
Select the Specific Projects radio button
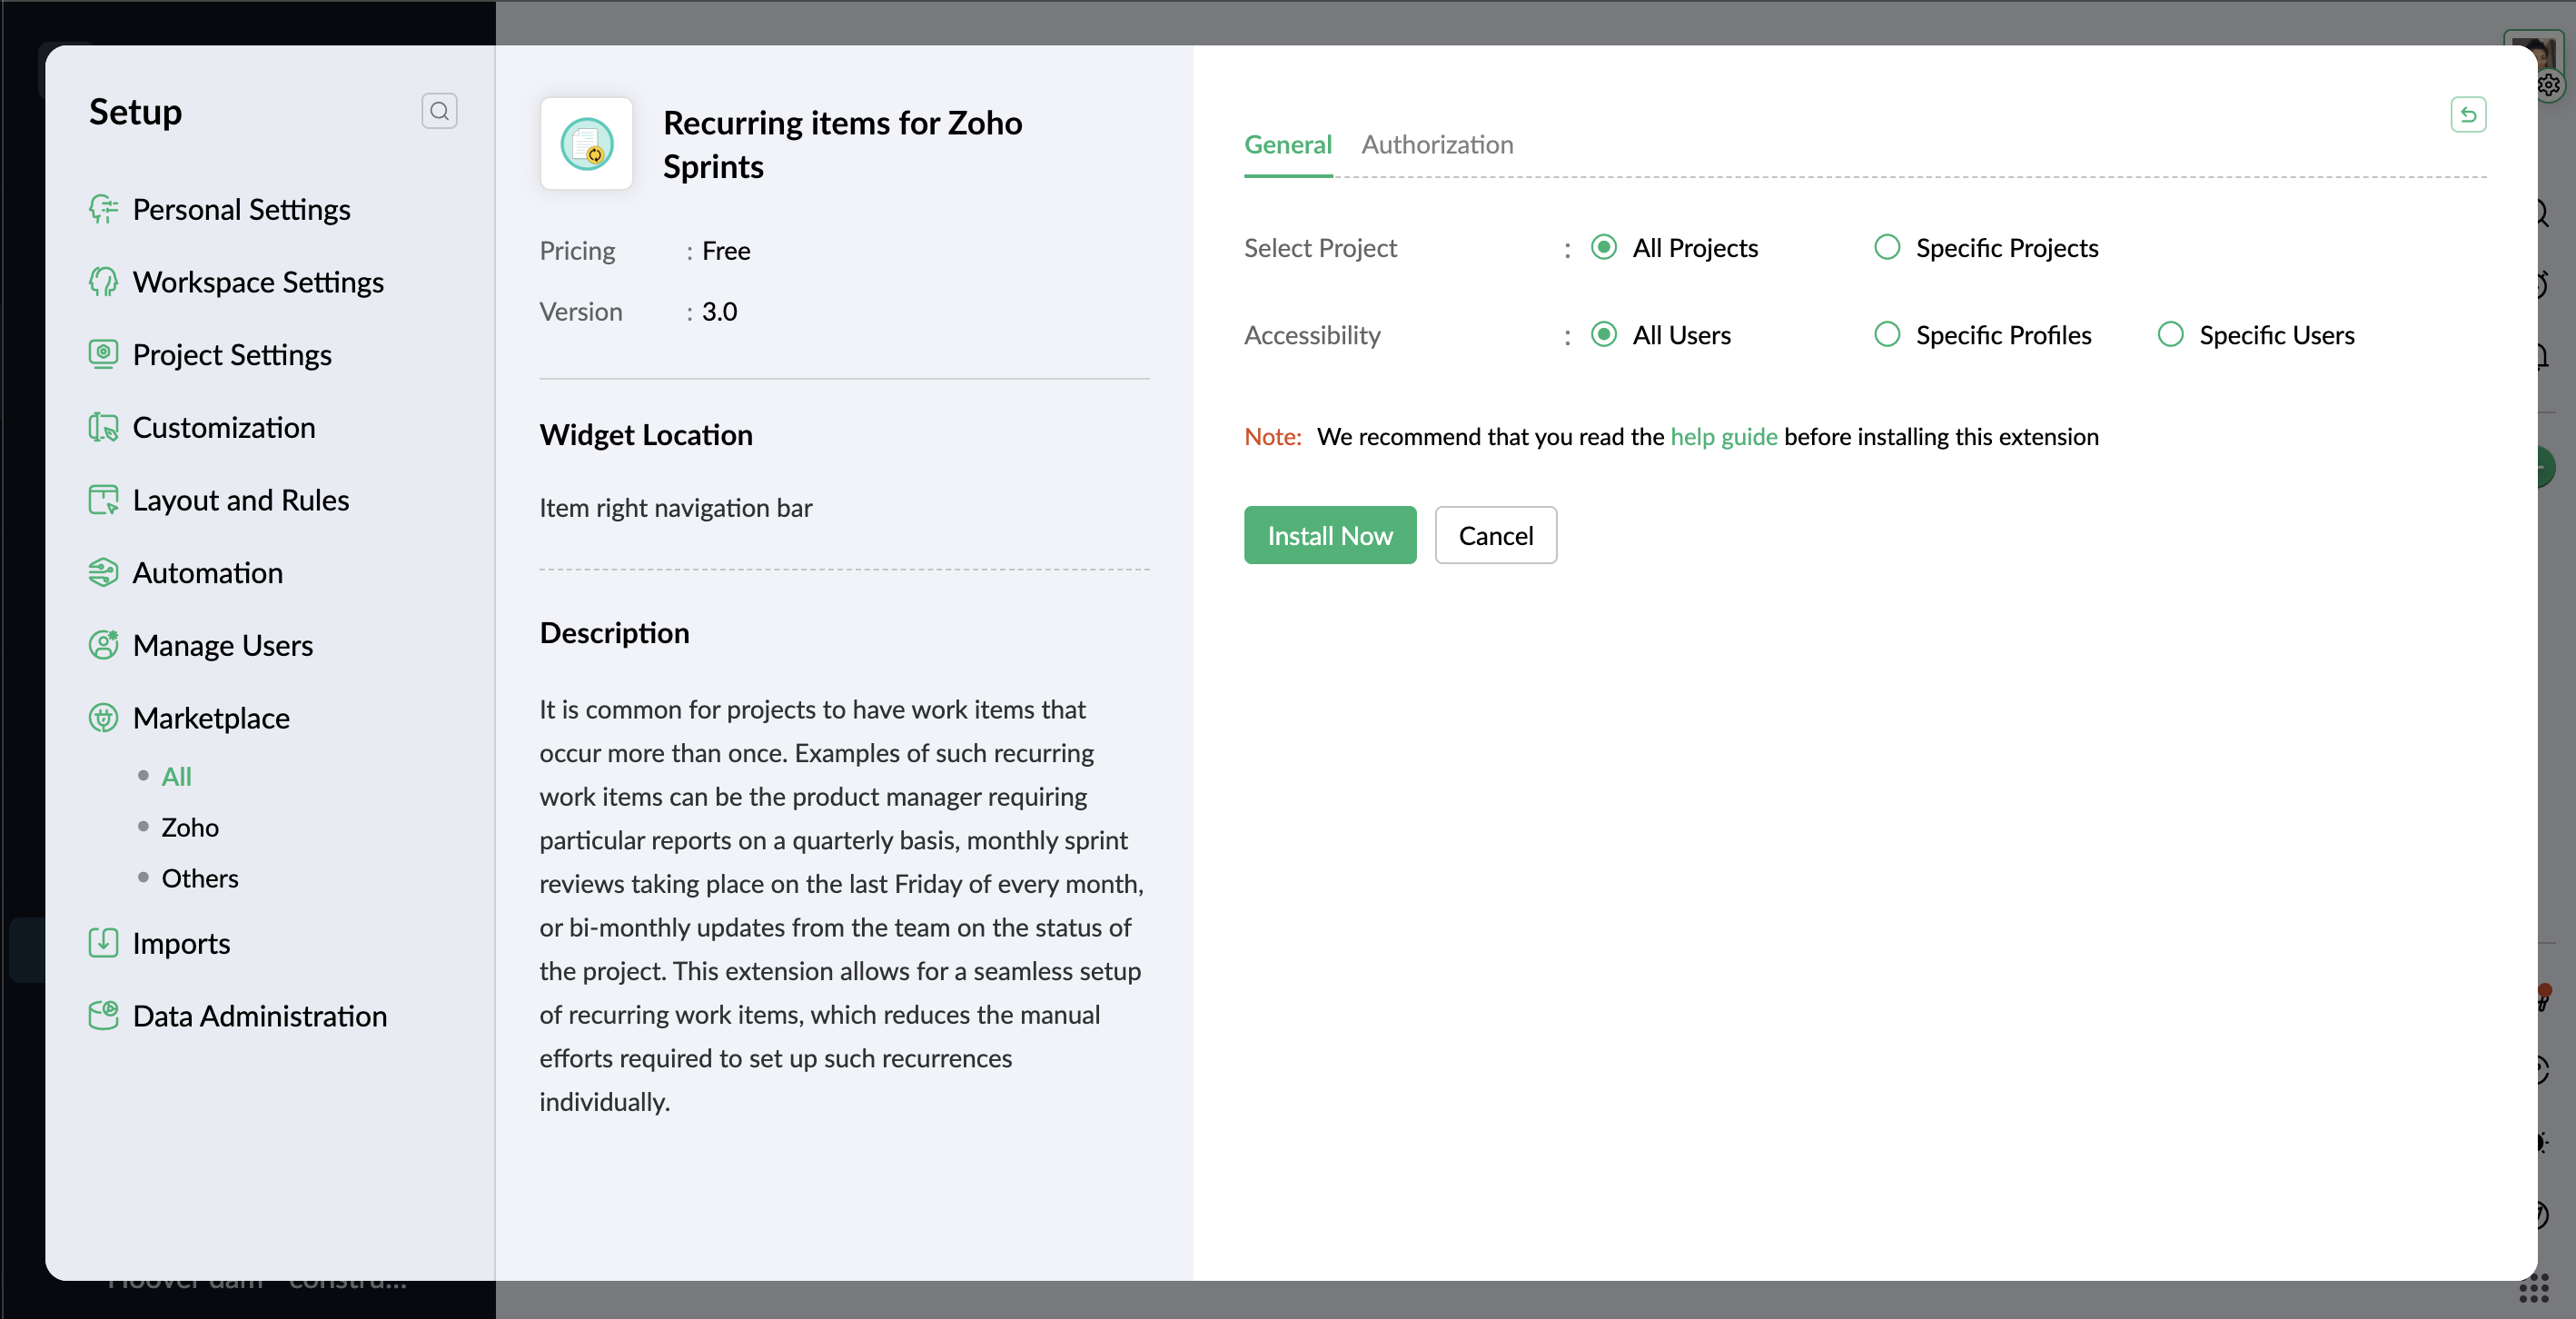(1887, 247)
